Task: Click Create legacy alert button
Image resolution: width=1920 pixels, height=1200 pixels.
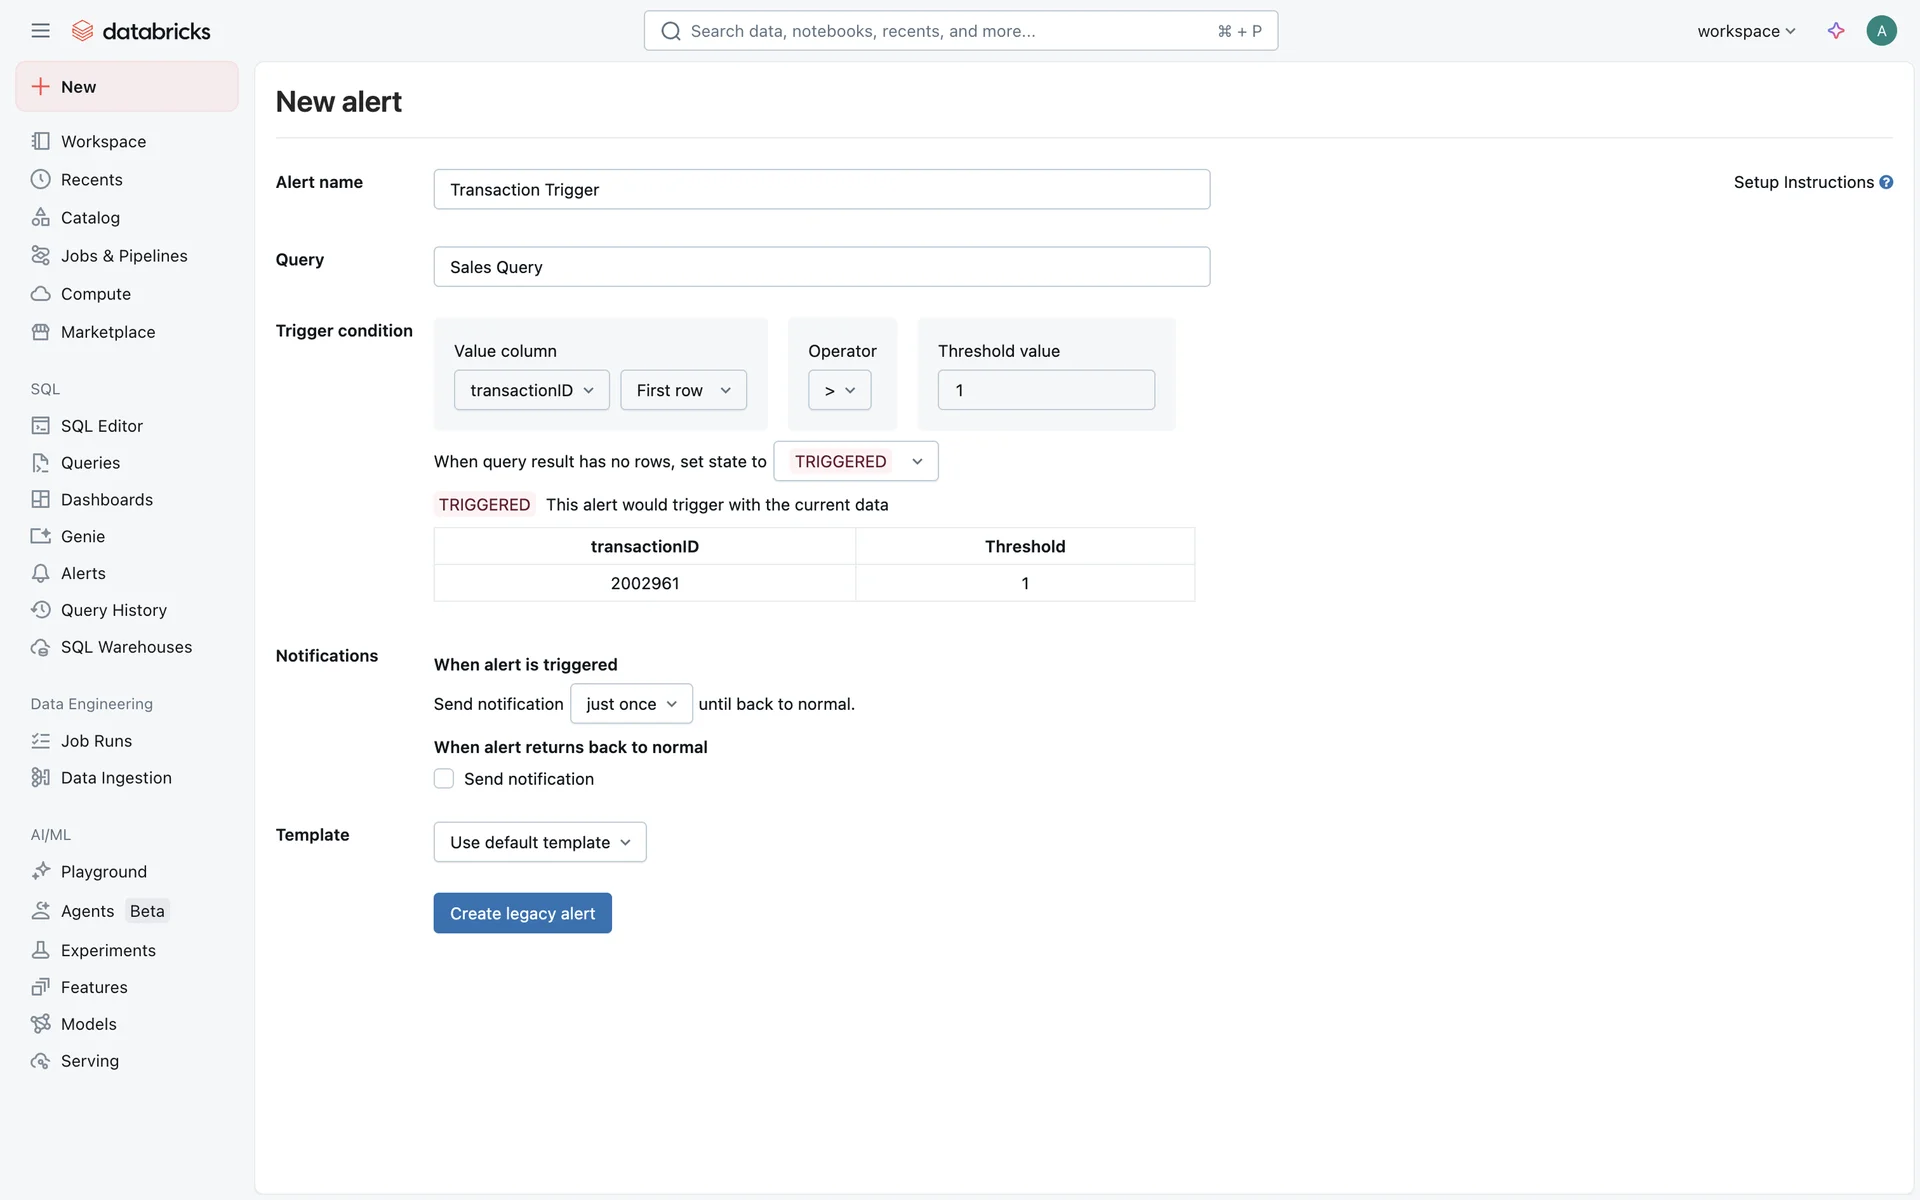Action: tap(522, 913)
